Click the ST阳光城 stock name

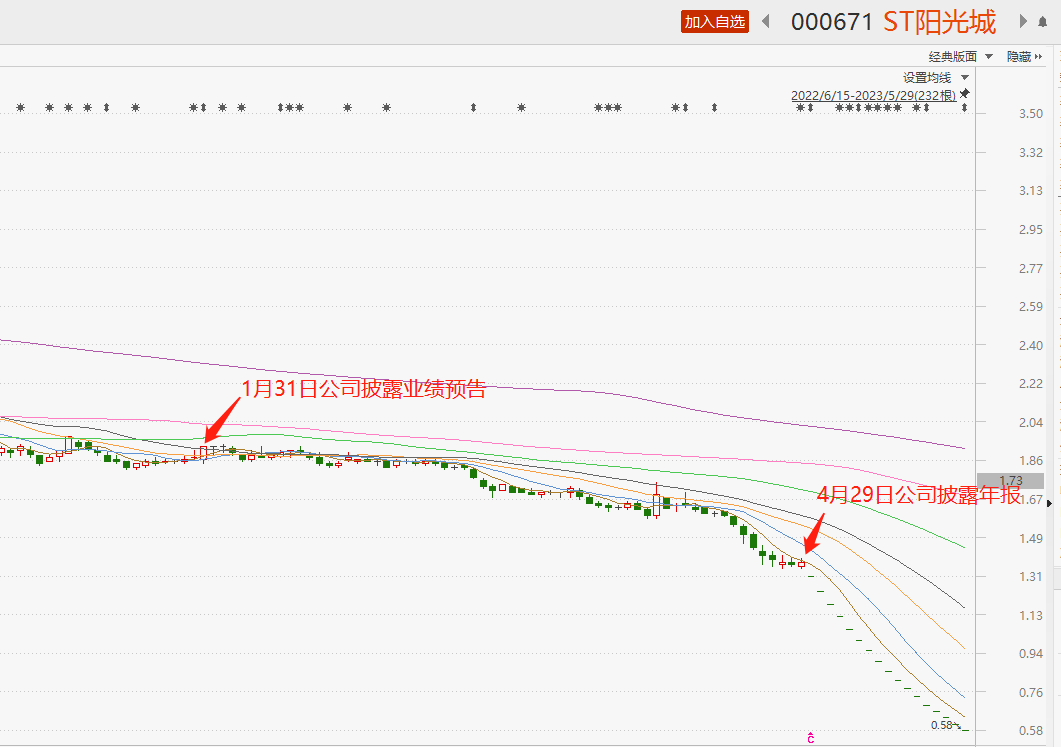coord(939,22)
